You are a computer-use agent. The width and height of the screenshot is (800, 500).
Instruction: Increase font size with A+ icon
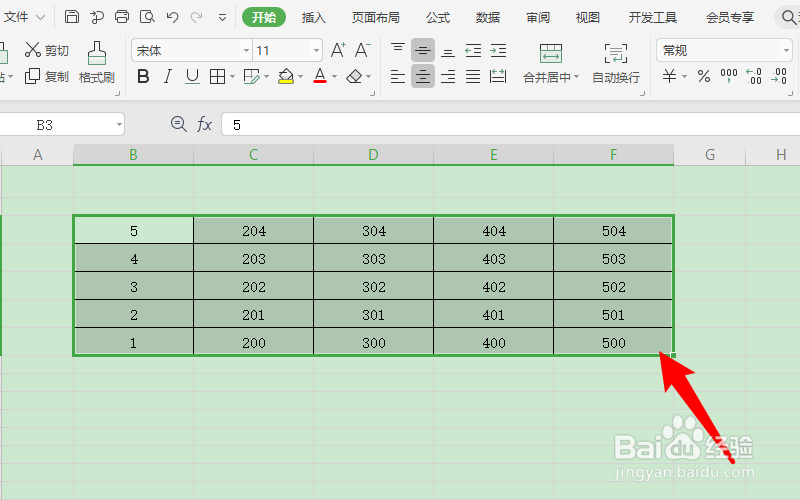point(338,50)
